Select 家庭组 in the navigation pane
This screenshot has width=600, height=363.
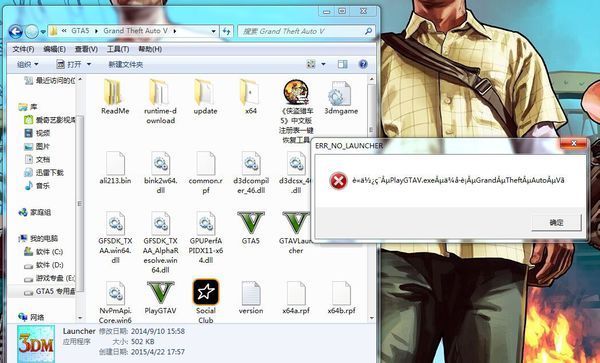[x=35, y=212]
